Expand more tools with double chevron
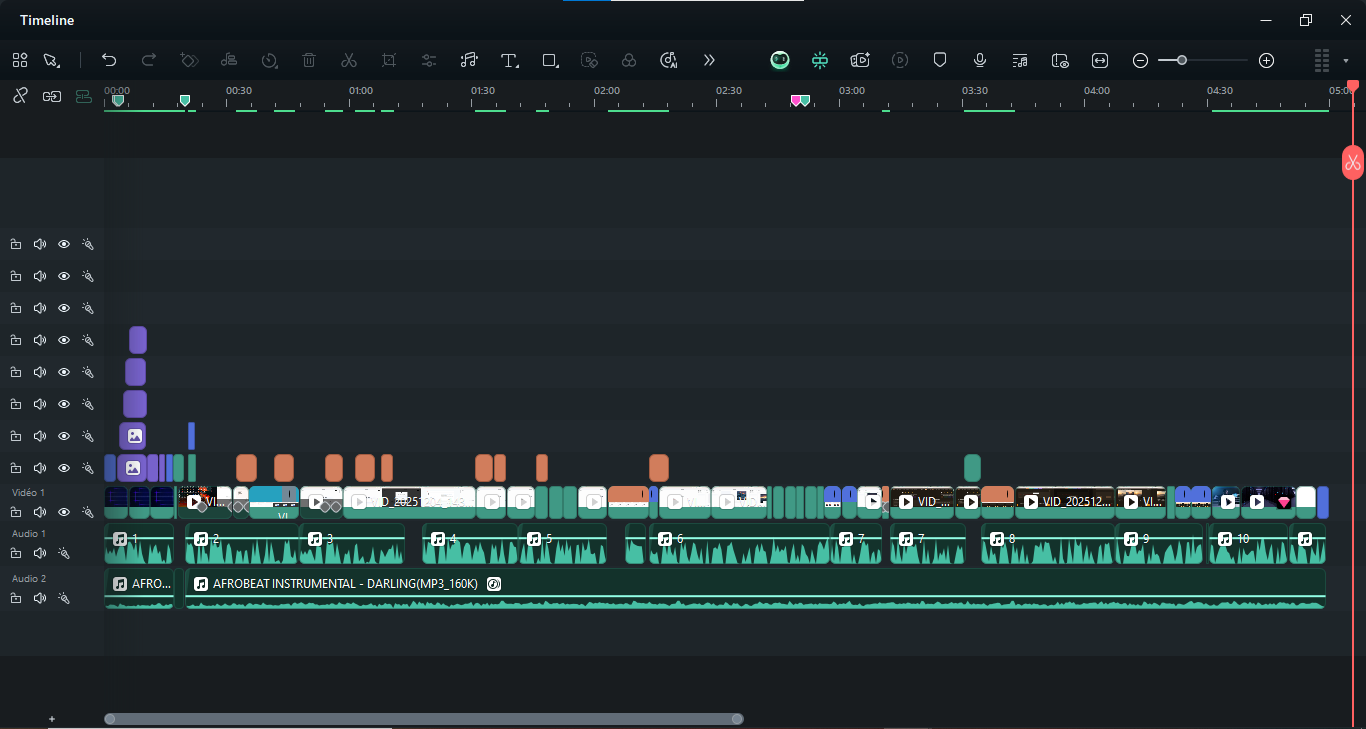This screenshot has height=729, width=1366. pos(709,60)
